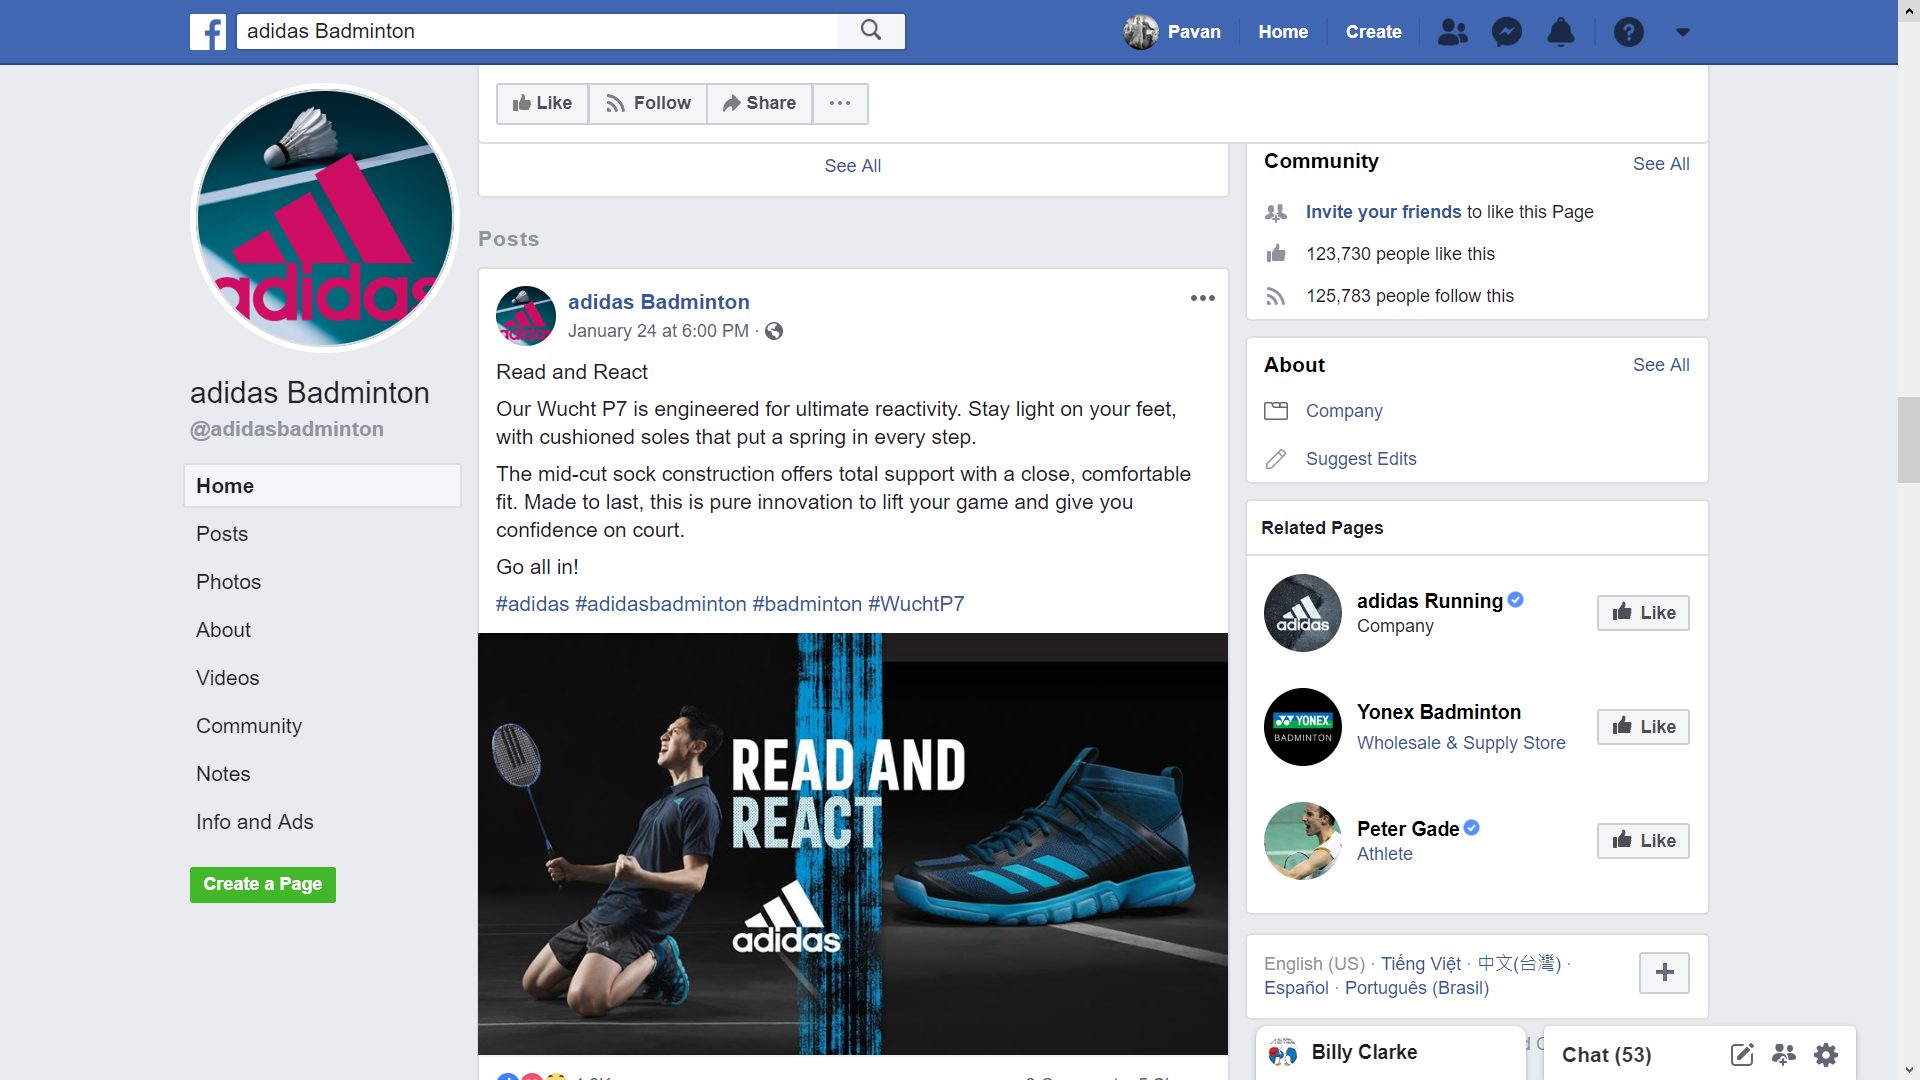Viewport: 1920px width, 1080px height.
Task: Open adidas Badminton post author name
Action: (658, 302)
